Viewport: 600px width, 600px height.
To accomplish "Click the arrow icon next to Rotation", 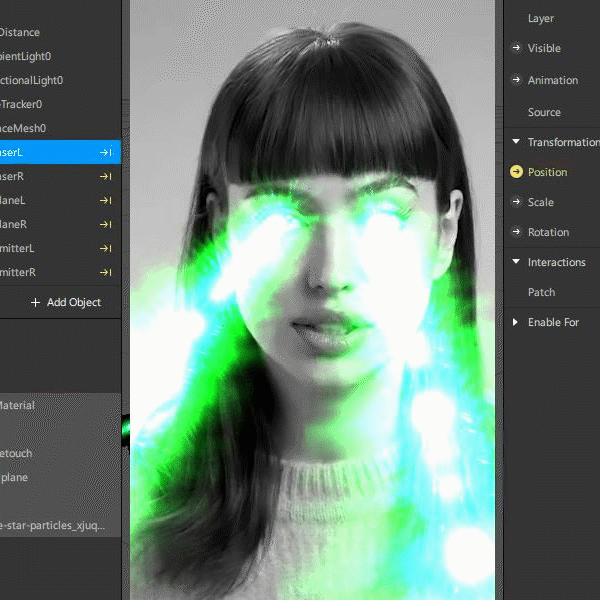I will point(516,232).
